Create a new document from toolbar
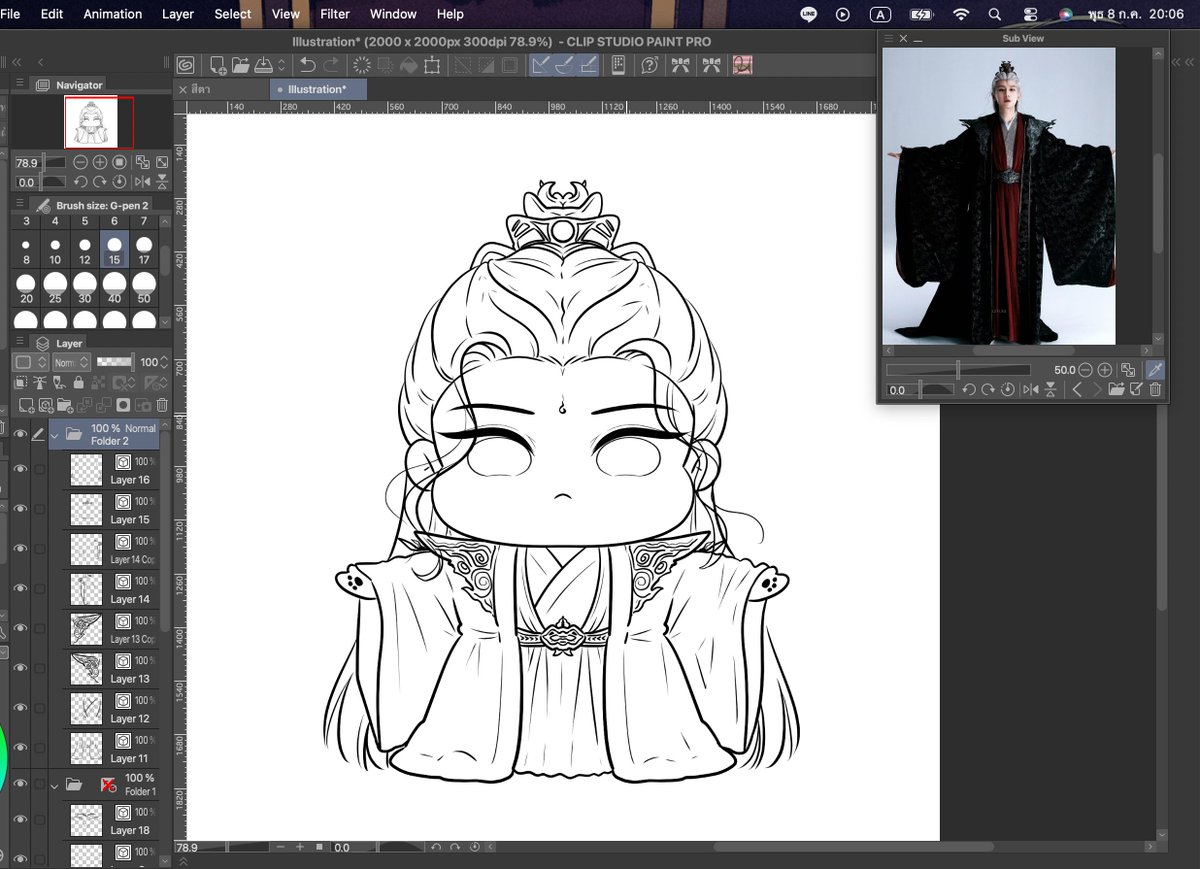1200x869 pixels. (218, 65)
